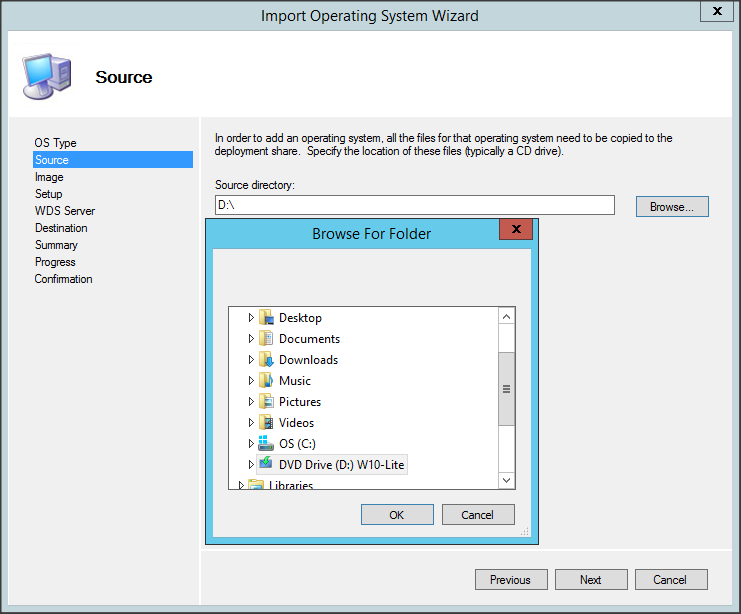Click the Music folder icon
The image size is (741, 614).
pyautogui.click(x=266, y=380)
